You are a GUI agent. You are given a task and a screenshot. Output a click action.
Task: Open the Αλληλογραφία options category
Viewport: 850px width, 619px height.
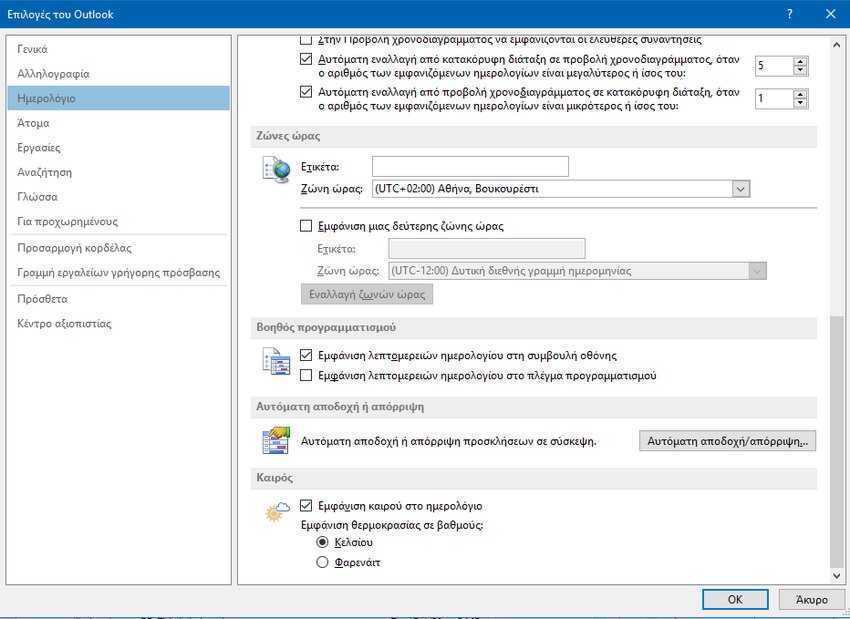click(x=119, y=74)
